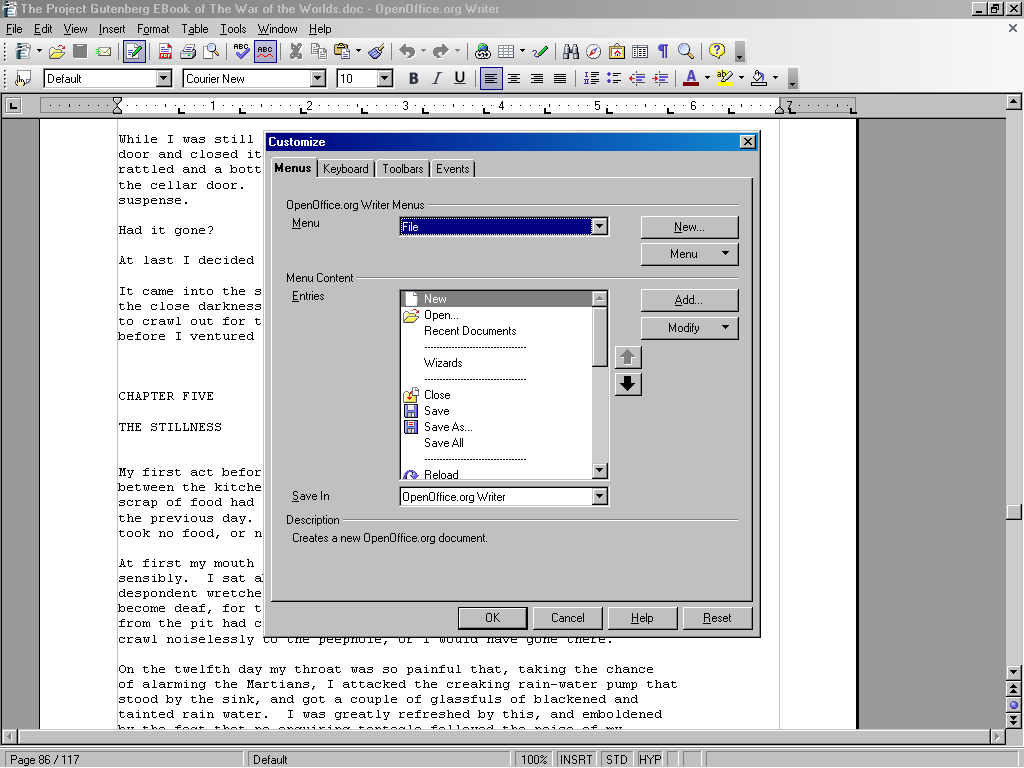Open the Save In dropdown list
The width and height of the screenshot is (1024, 768).
pyautogui.click(x=599, y=497)
